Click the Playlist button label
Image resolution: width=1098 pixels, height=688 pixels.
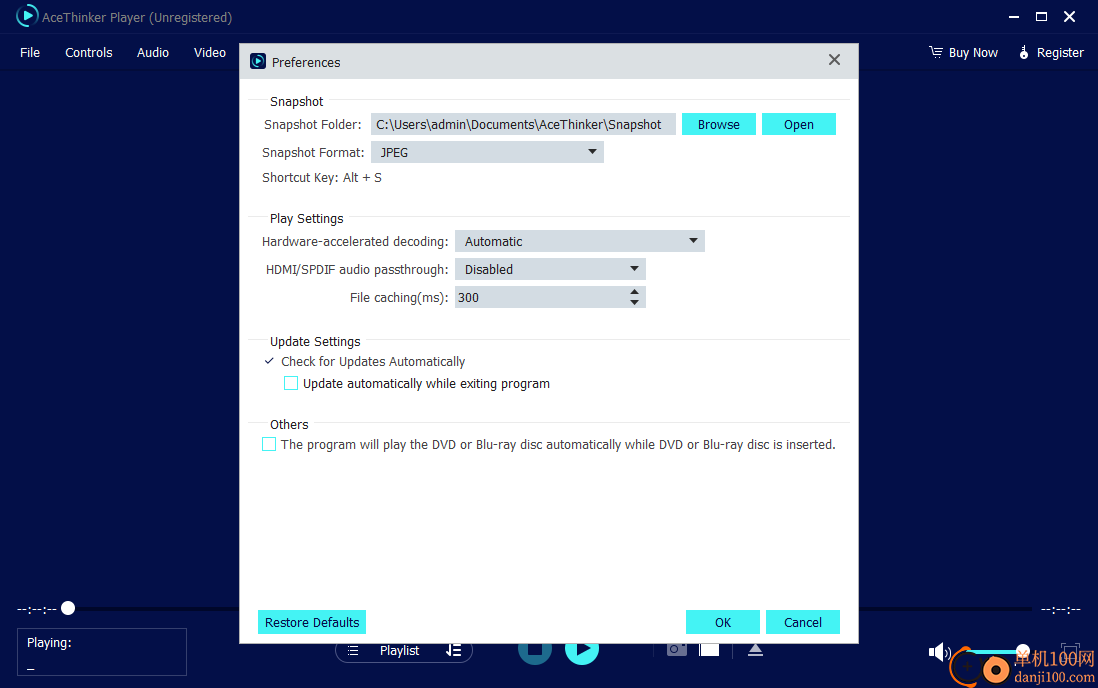point(400,651)
